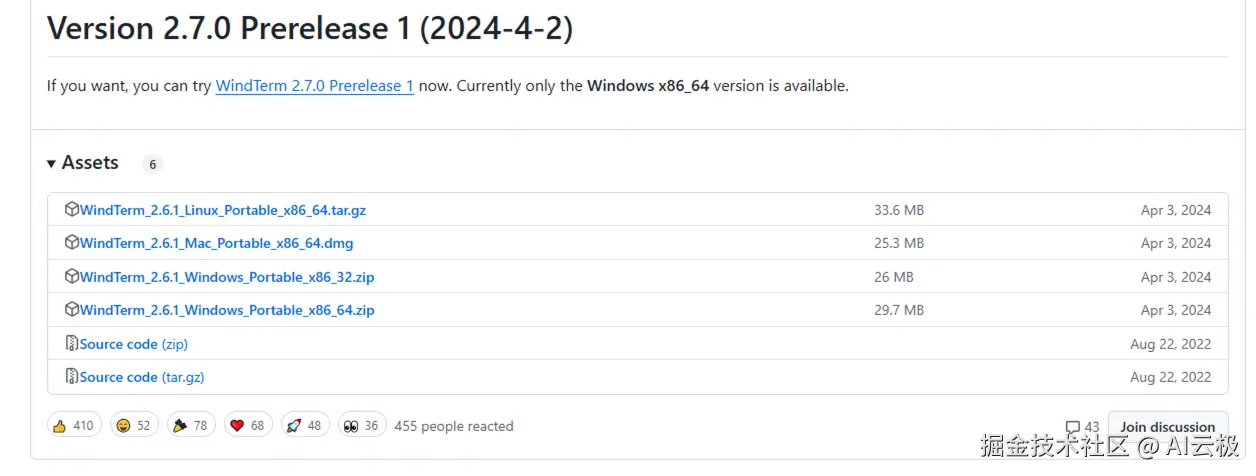The image size is (1256, 476).
Task: Click the rocket reaction with 48
Action: (x=303, y=426)
